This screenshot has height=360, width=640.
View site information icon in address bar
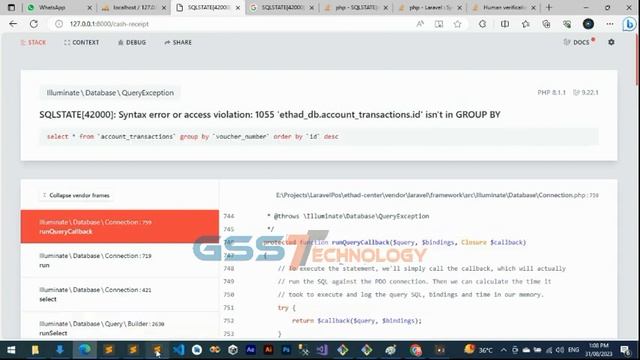coord(59,24)
